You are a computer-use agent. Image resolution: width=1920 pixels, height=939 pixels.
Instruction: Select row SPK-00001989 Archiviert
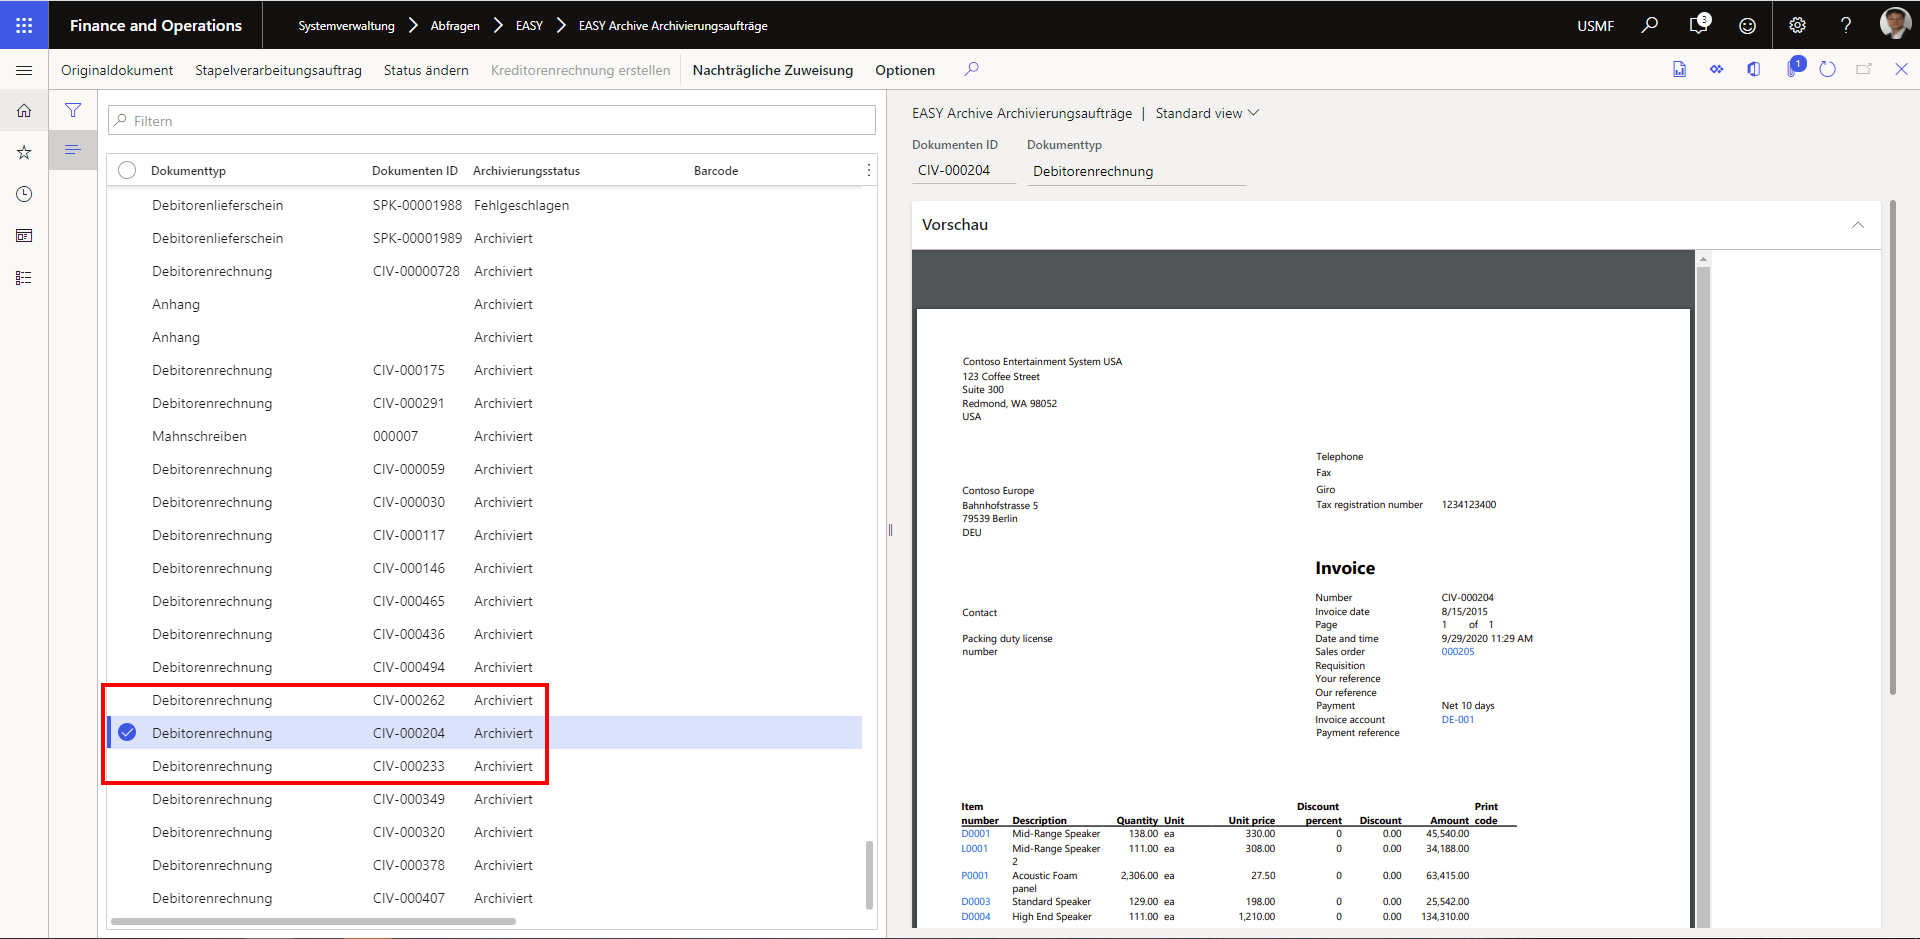coord(485,238)
